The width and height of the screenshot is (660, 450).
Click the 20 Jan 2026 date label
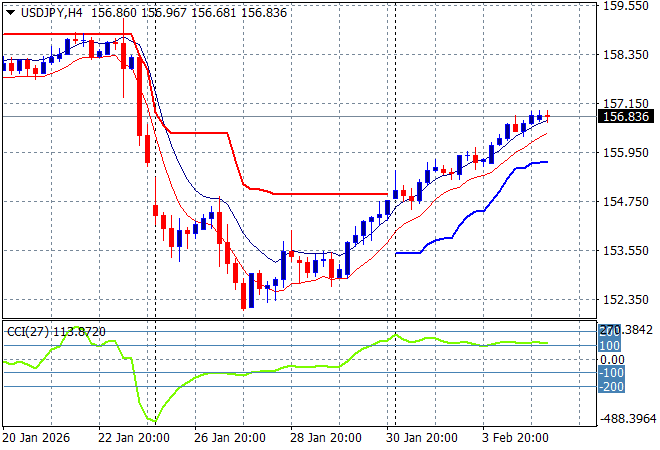click(x=36, y=438)
